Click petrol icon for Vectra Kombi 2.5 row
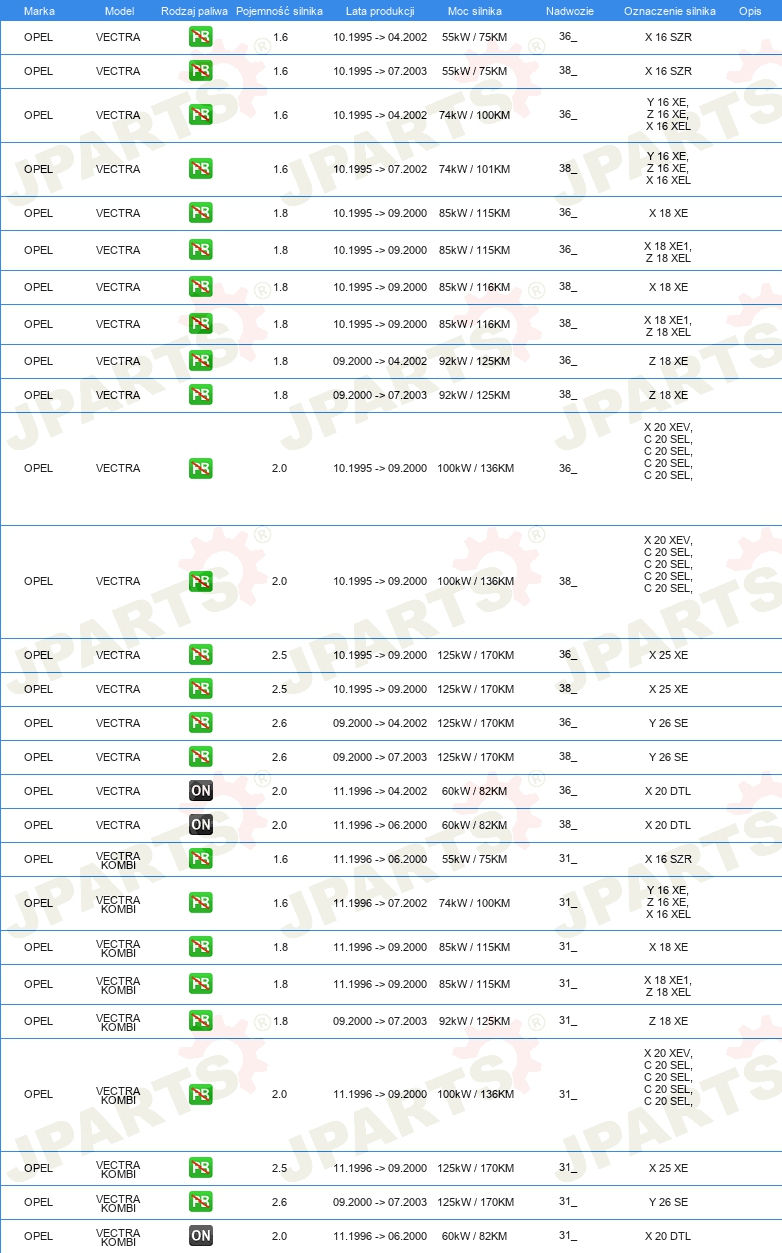The height and width of the screenshot is (1253, 782). click(200, 1168)
